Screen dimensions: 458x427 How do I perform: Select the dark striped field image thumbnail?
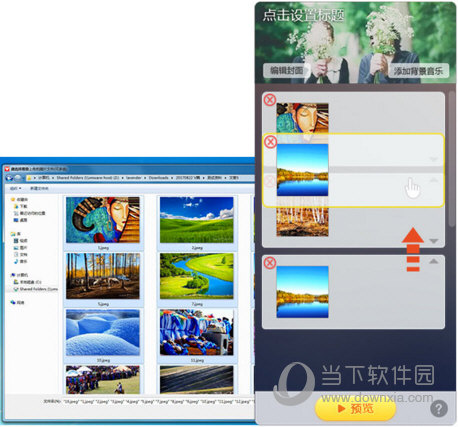tap(197, 380)
